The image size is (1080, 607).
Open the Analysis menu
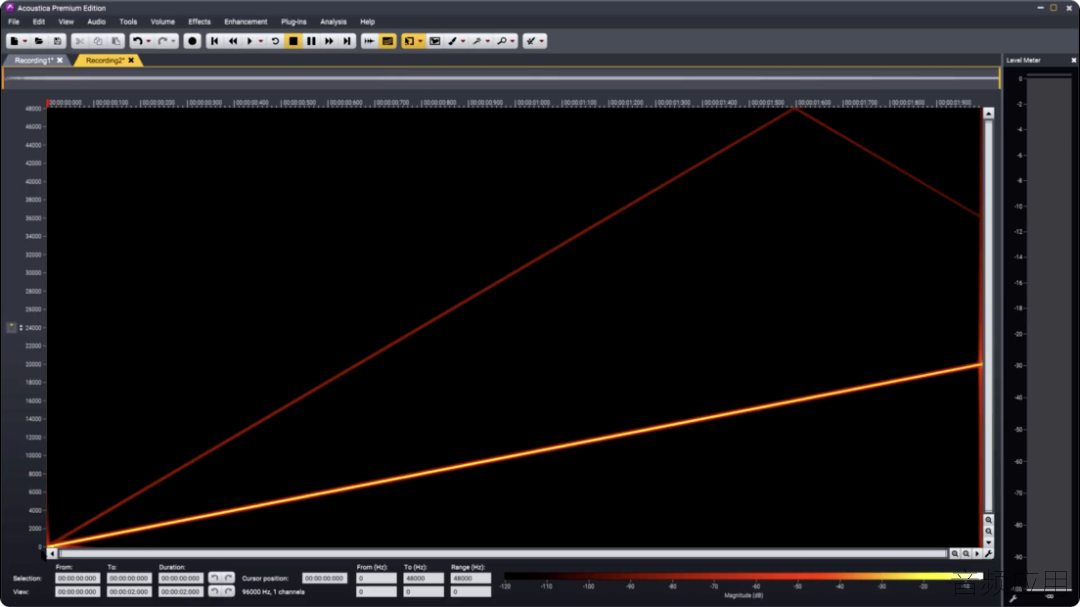tap(333, 22)
